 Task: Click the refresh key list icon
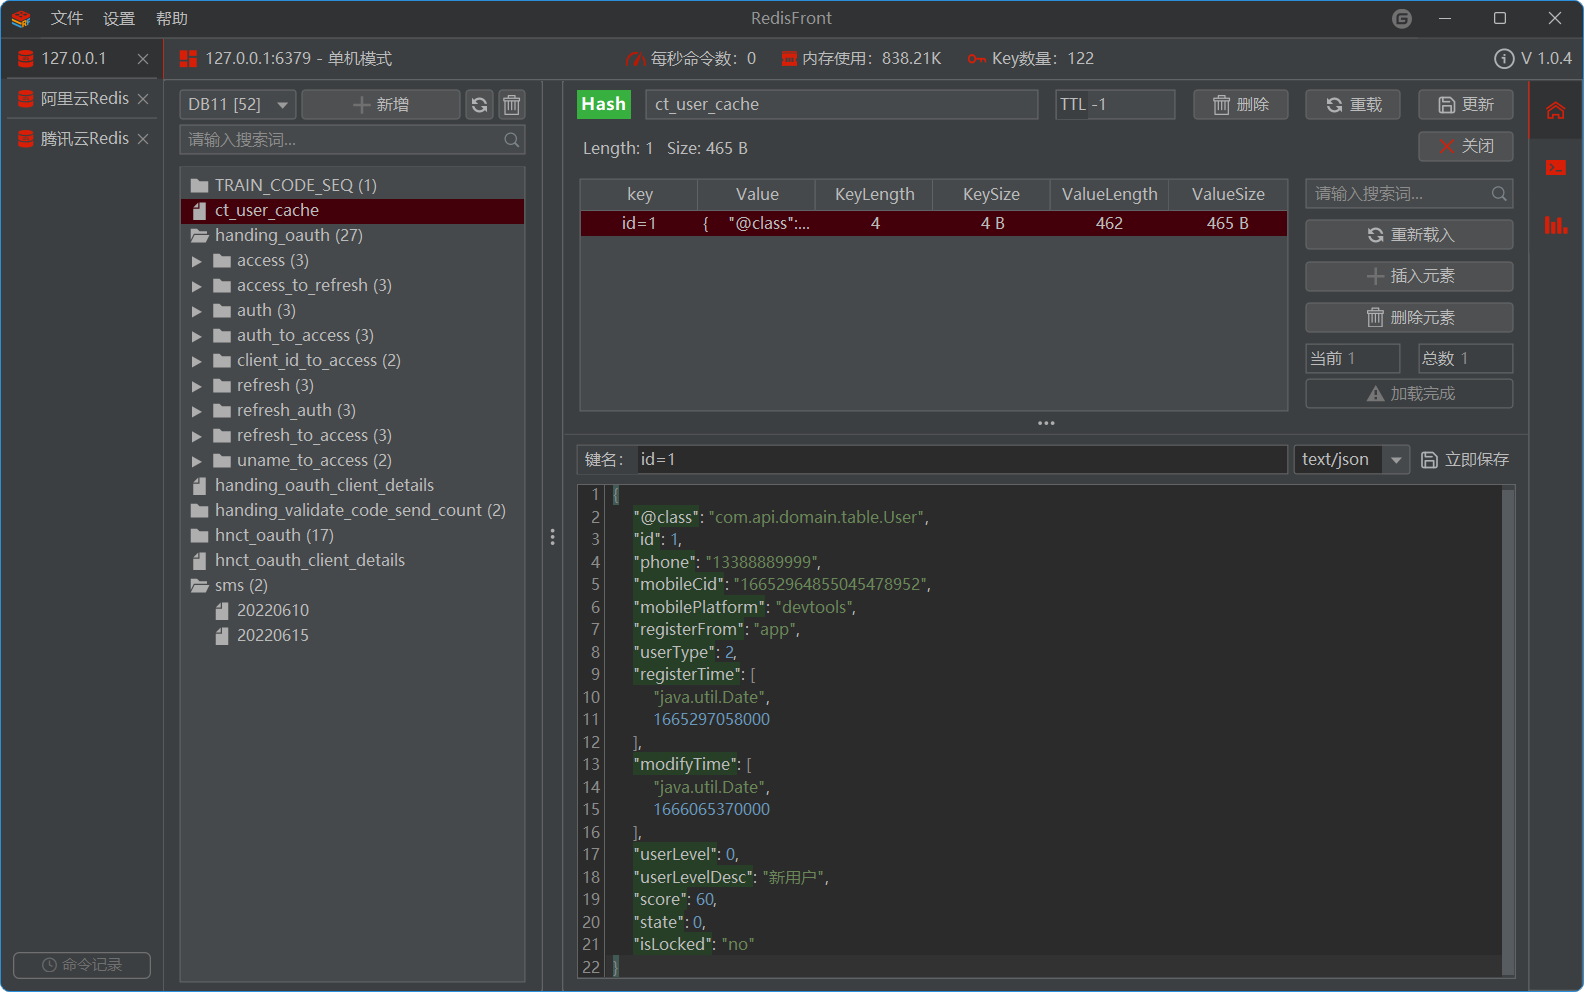point(480,105)
